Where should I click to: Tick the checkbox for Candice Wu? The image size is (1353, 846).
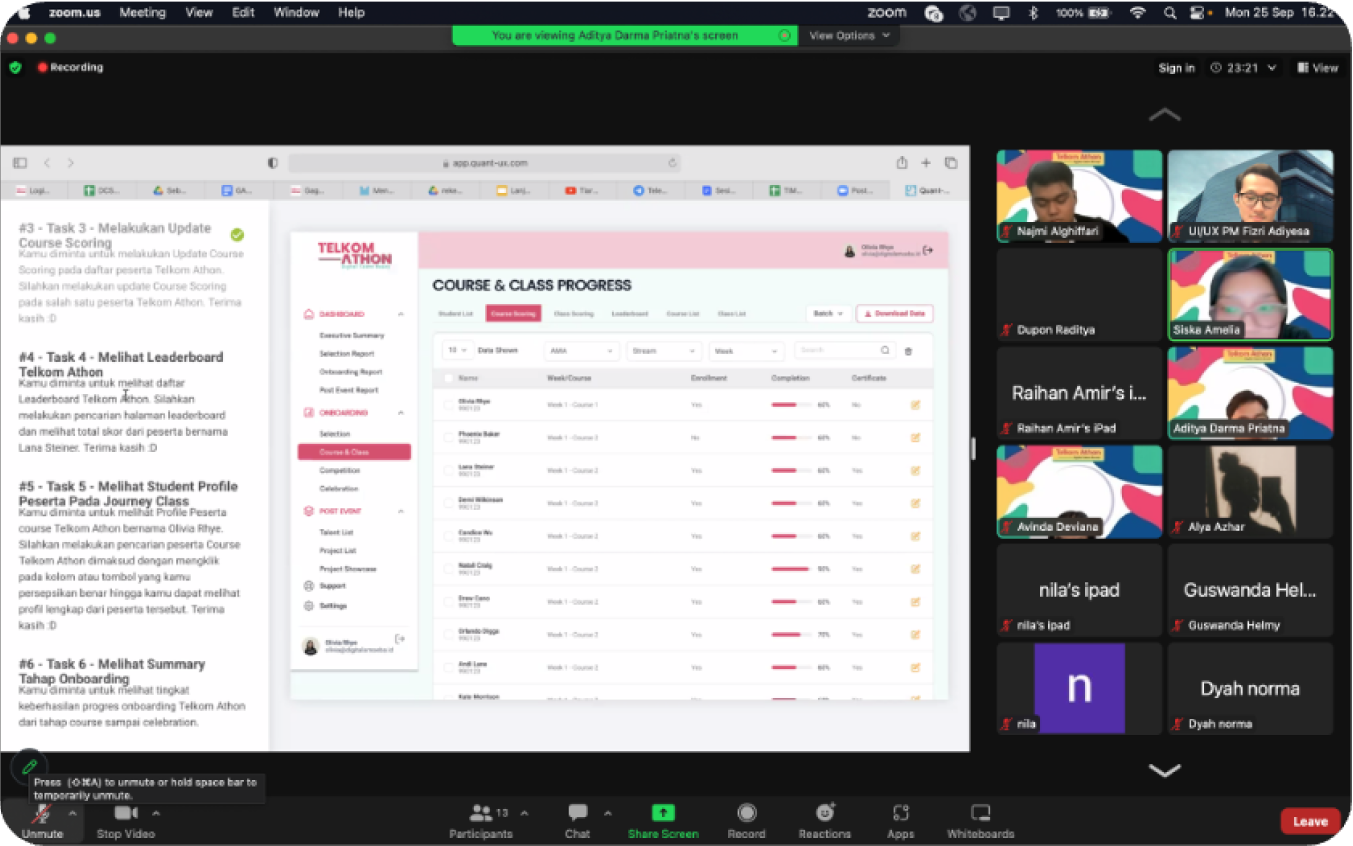448,536
